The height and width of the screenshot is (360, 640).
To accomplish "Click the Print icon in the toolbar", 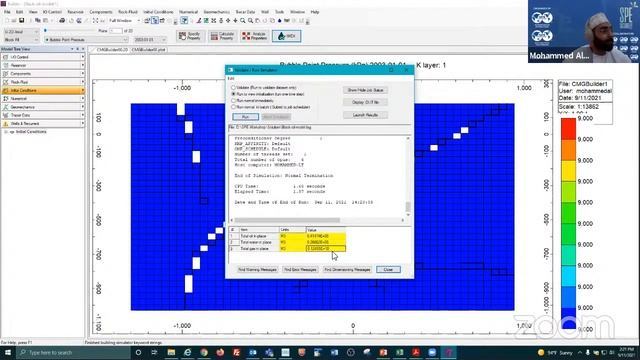I will 62,20.
